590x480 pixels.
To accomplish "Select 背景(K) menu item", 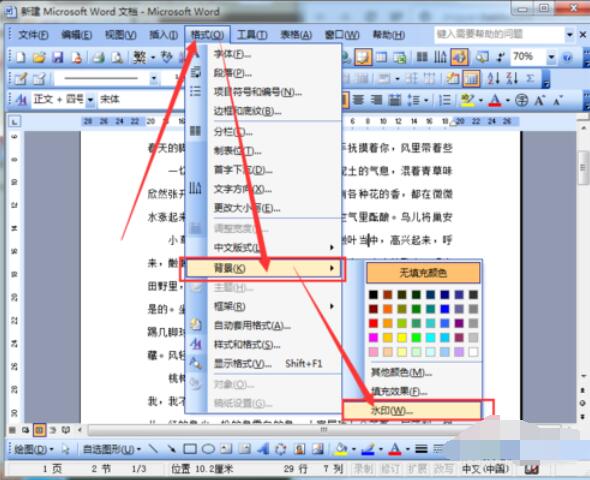I will (262, 268).
